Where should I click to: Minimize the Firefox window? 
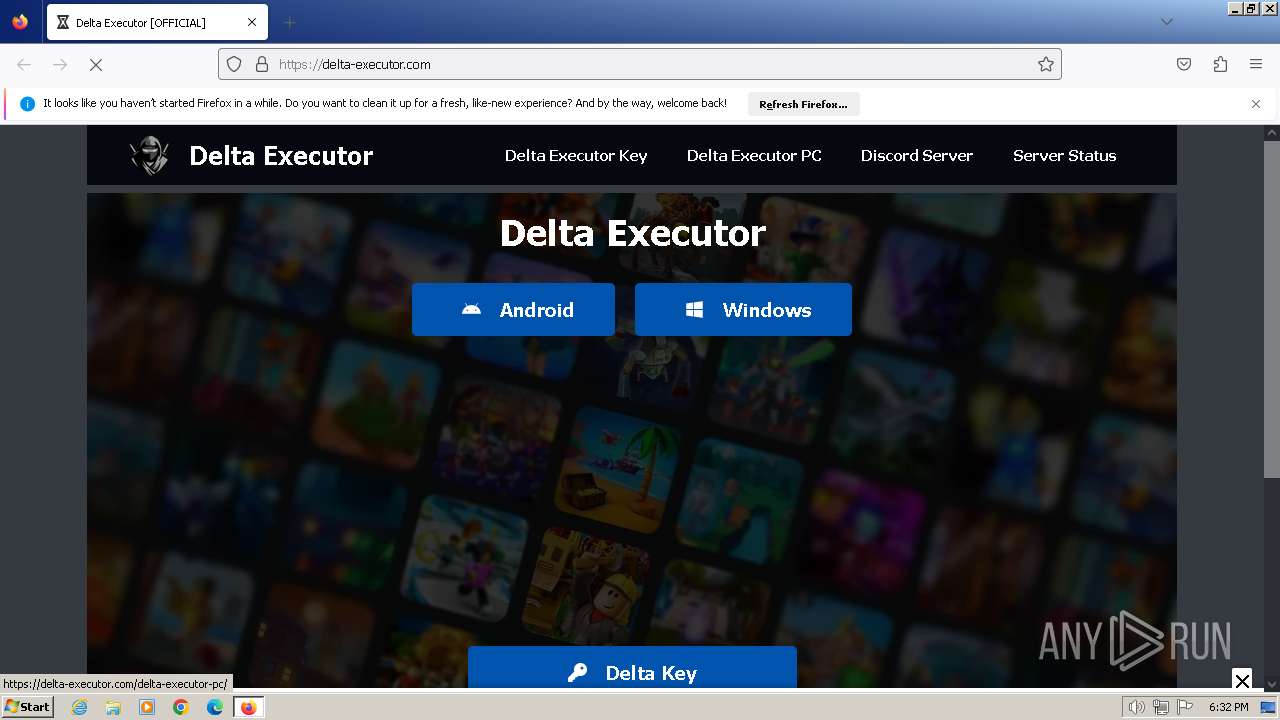(x=1236, y=8)
